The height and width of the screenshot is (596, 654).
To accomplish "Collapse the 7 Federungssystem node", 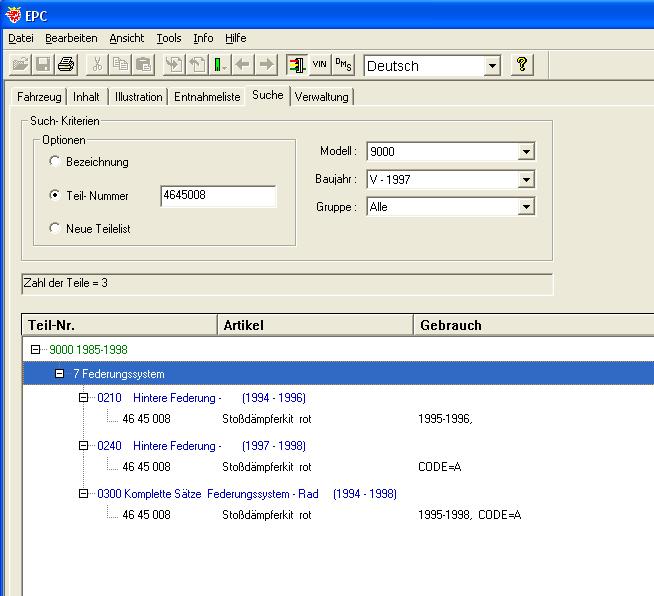I will point(60,374).
